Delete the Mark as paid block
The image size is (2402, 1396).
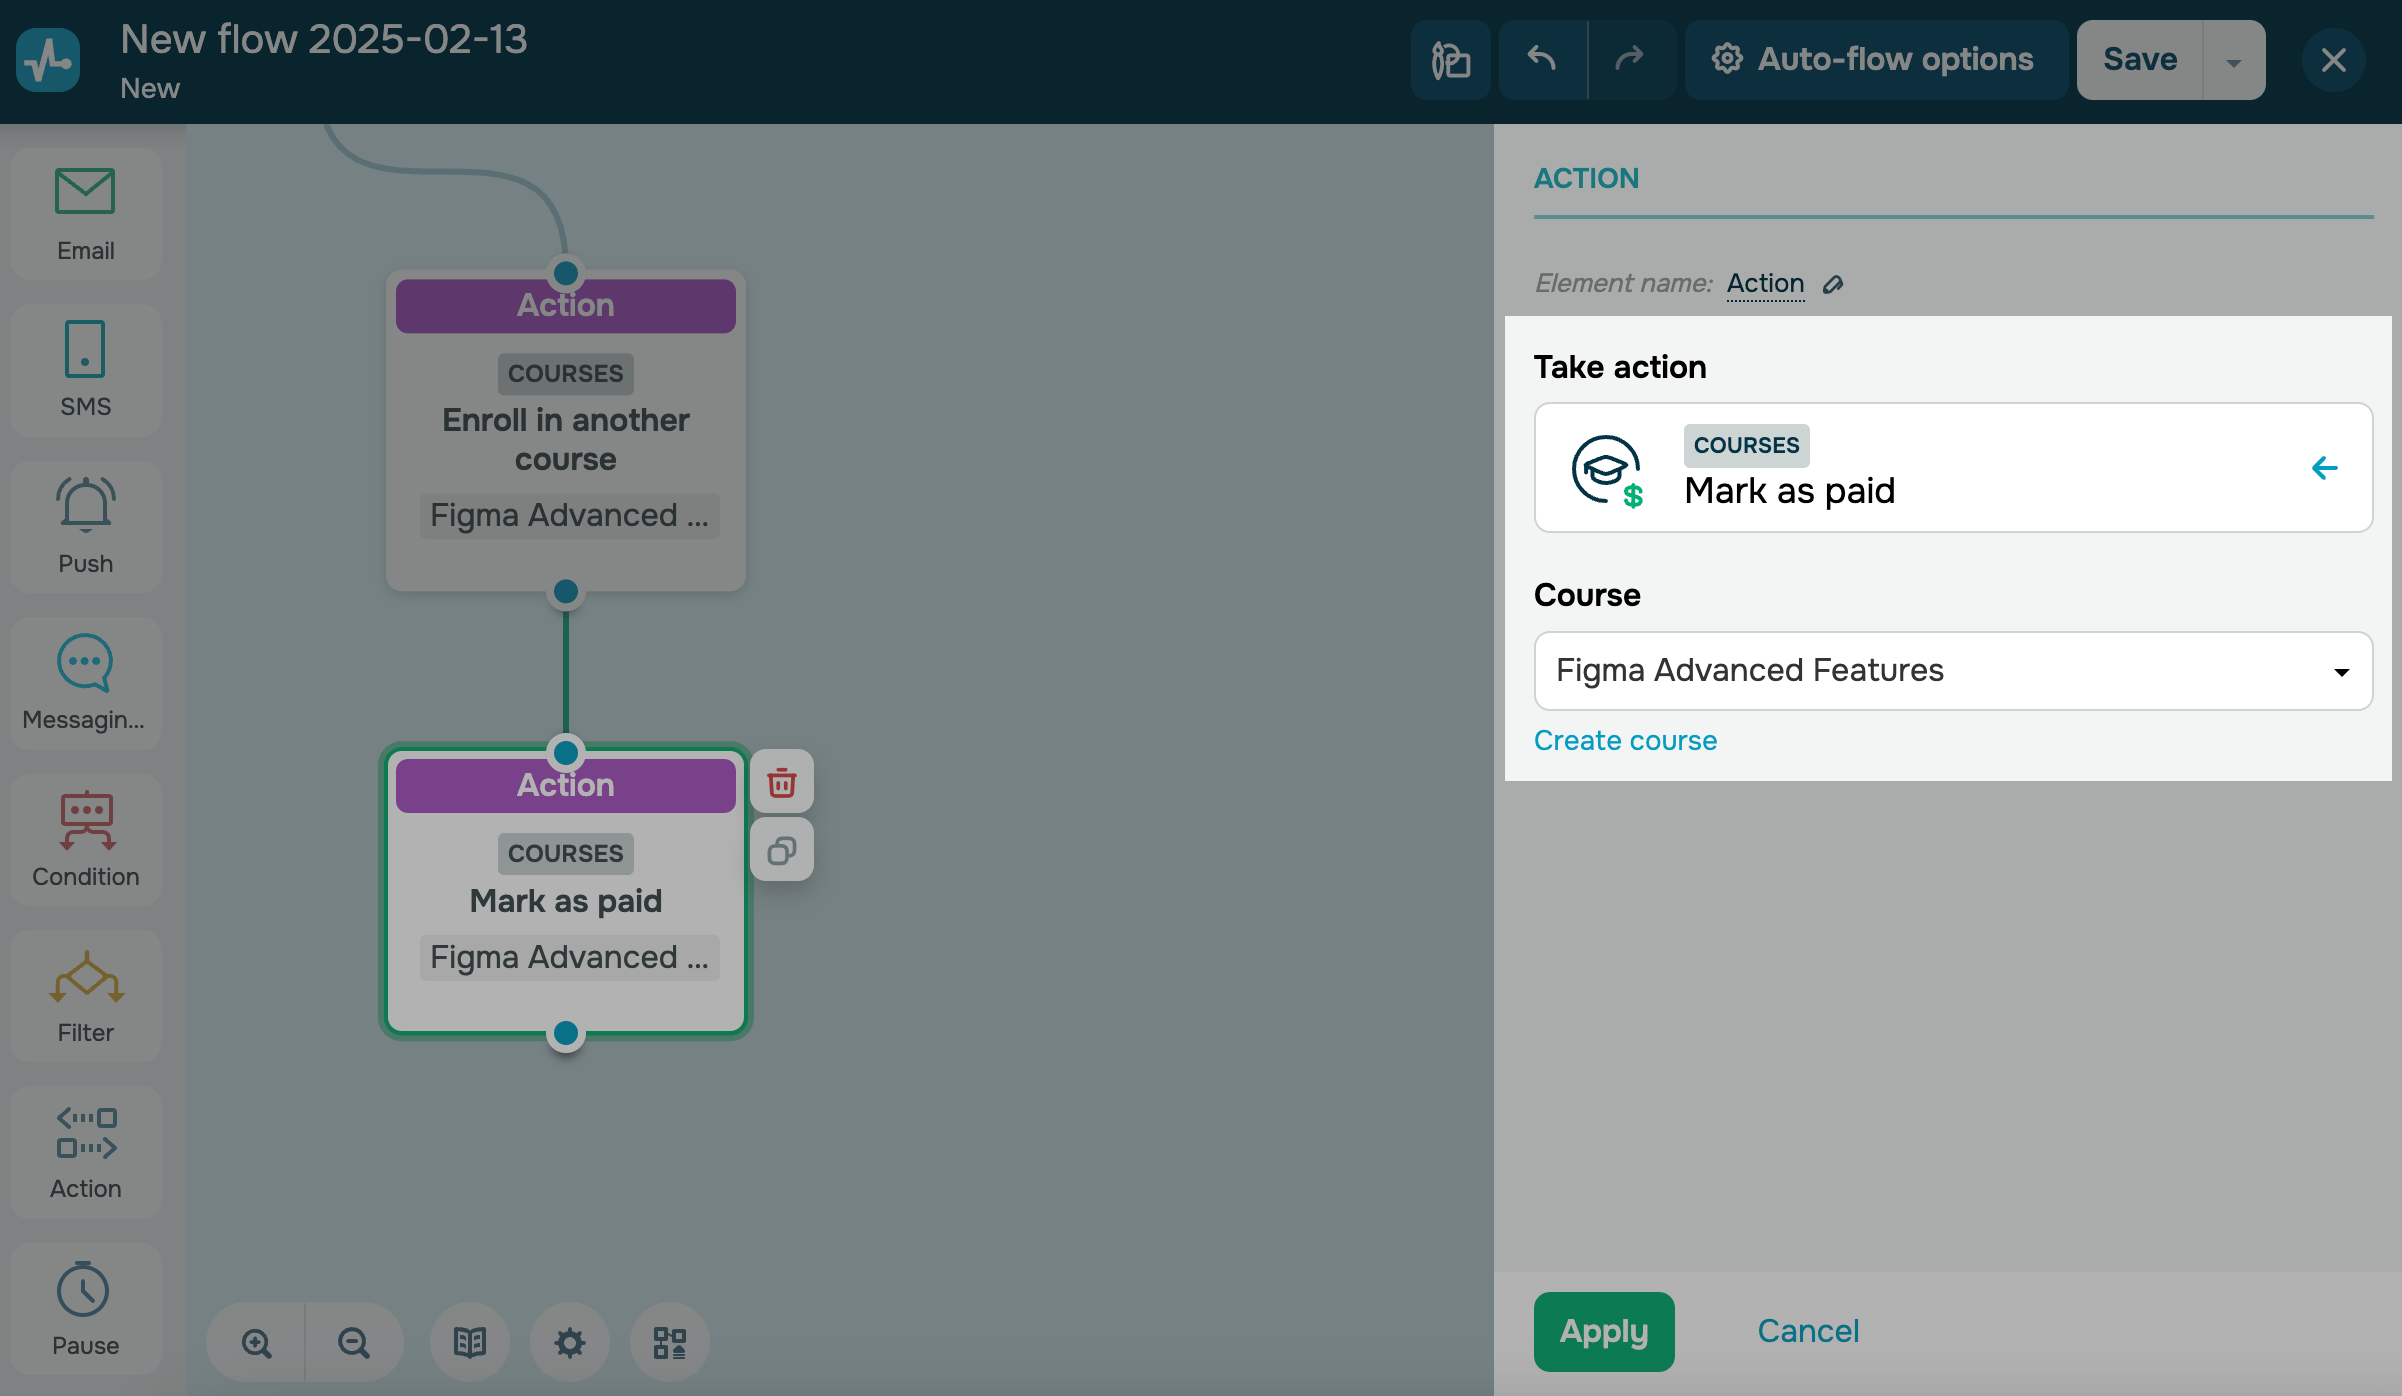pos(781,782)
